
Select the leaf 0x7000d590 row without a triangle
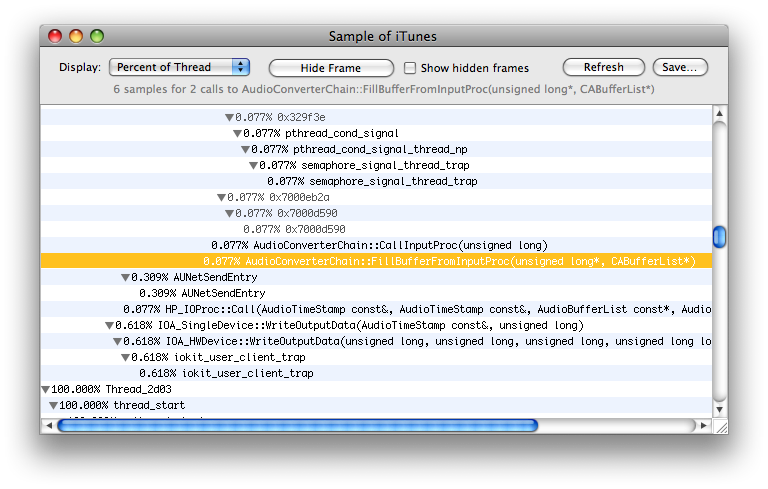click(376, 229)
